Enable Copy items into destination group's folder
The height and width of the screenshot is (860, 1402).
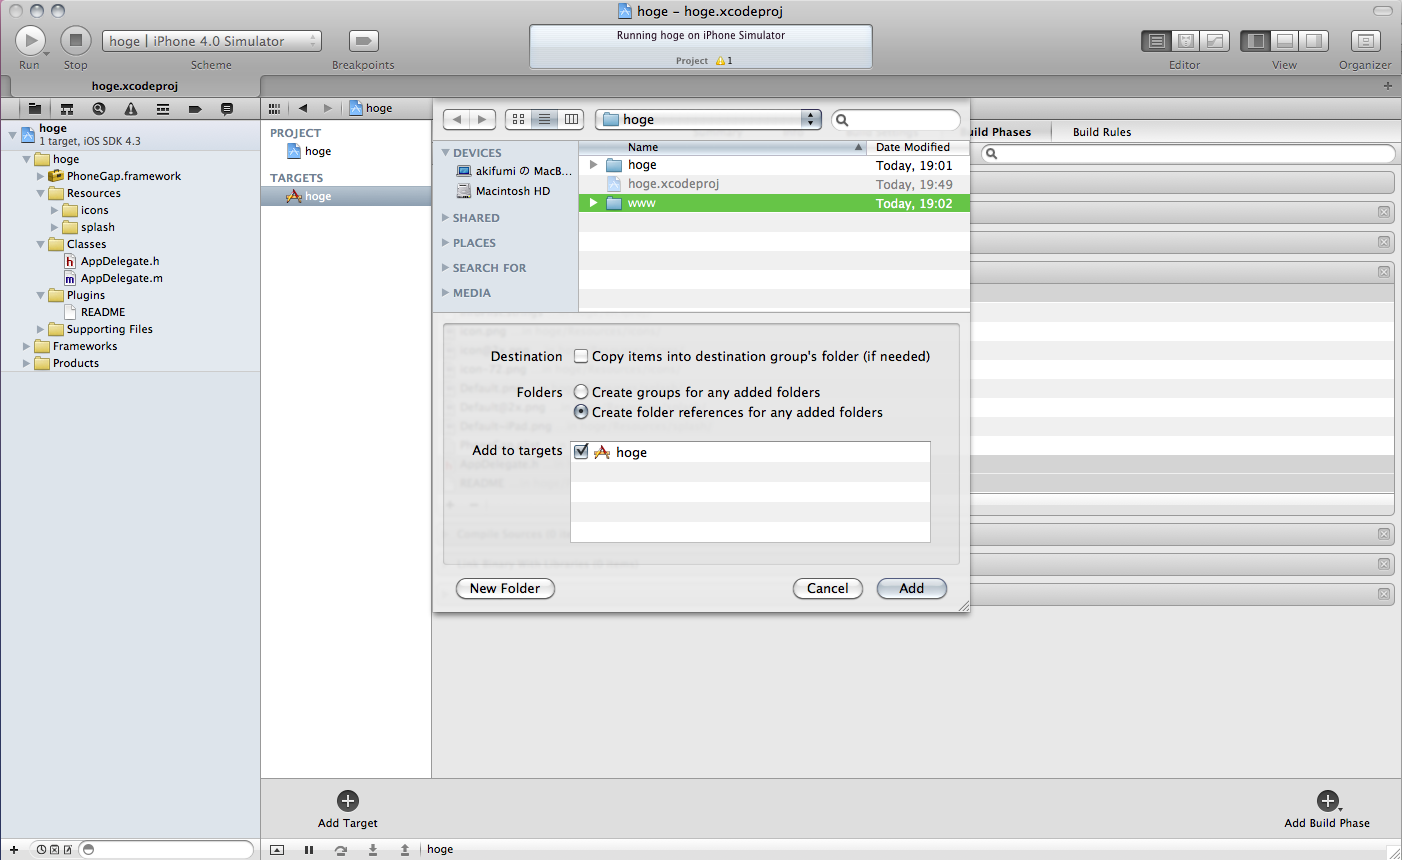pyautogui.click(x=581, y=356)
